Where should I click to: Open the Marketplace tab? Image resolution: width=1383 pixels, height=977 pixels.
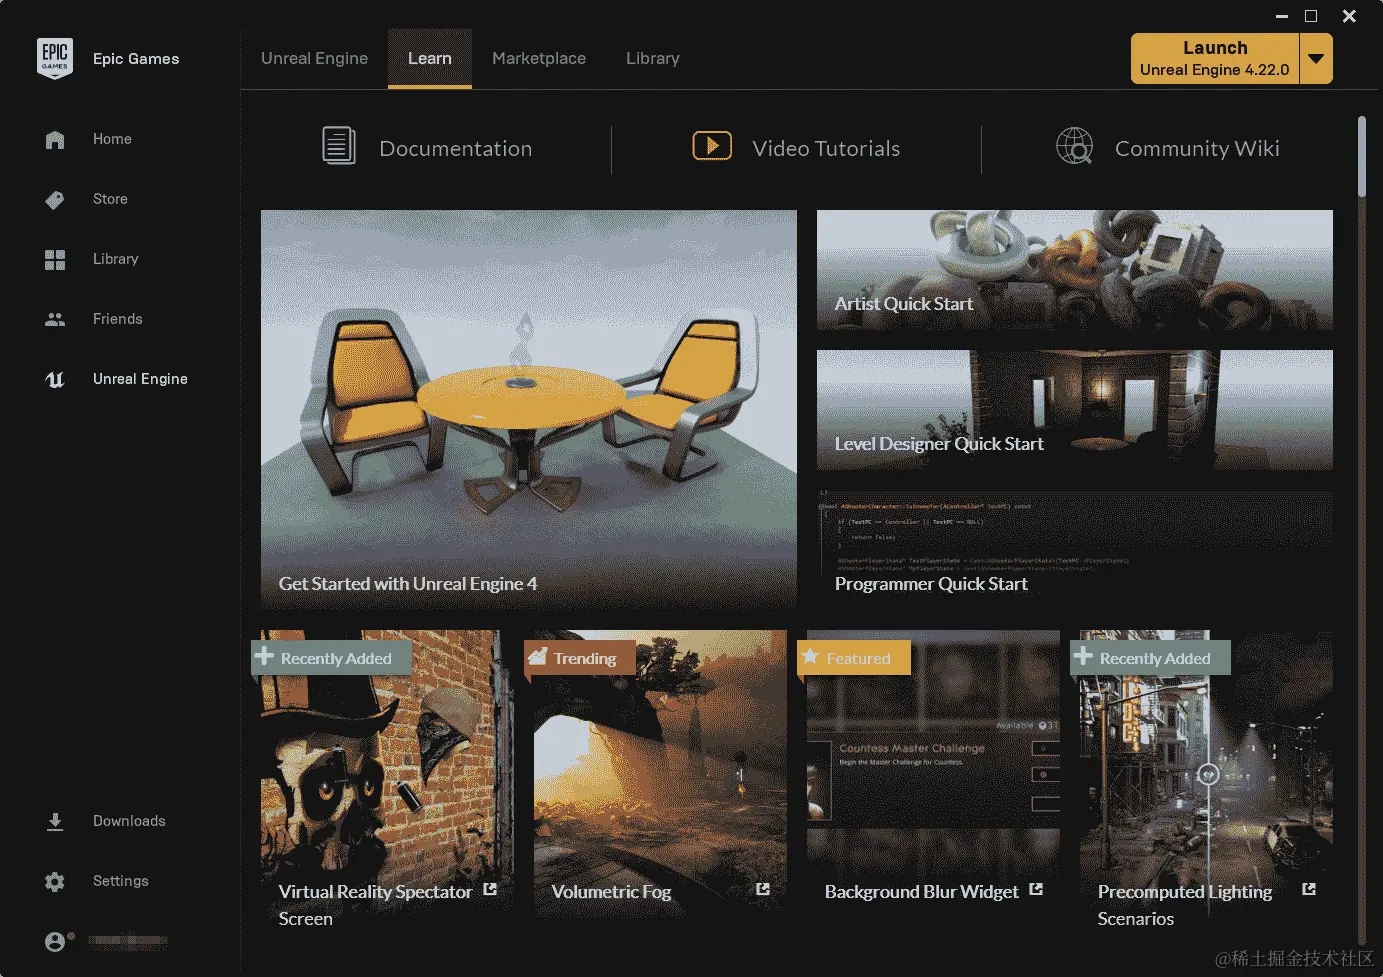pyautogui.click(x=539, y=59)
